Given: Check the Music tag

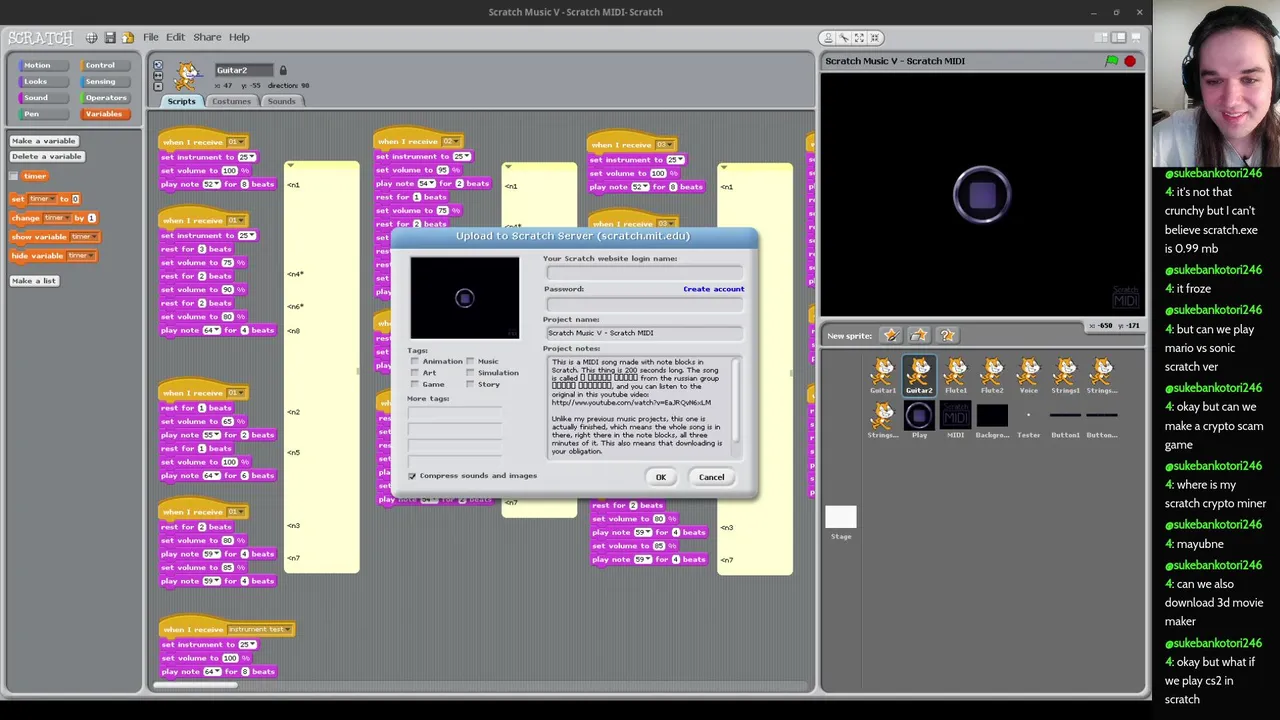Looking at the screenshot, I should point(470,361).
